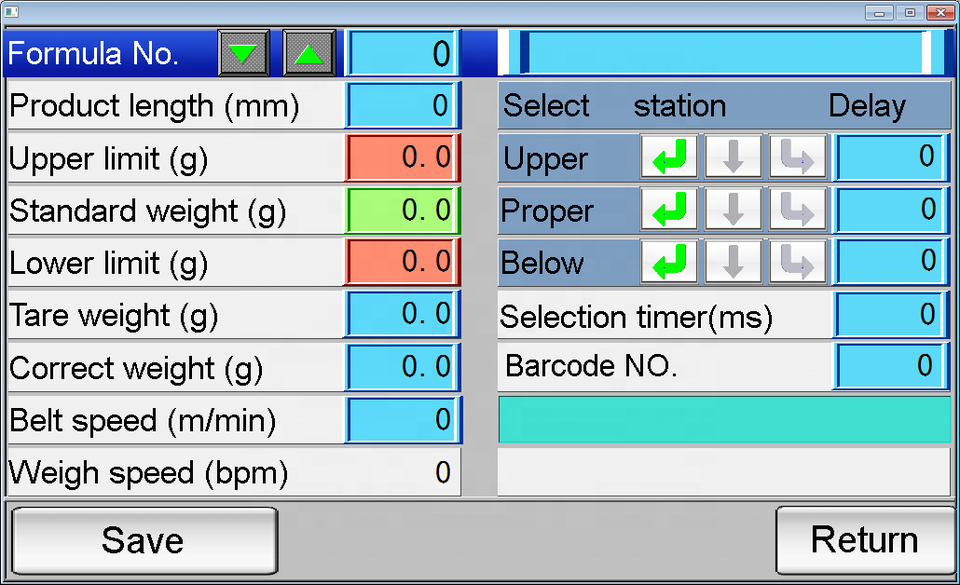Select green left-turn station icon for Proper
The width and height of the screenshot is (960, 585).
[x=669, y=210]
